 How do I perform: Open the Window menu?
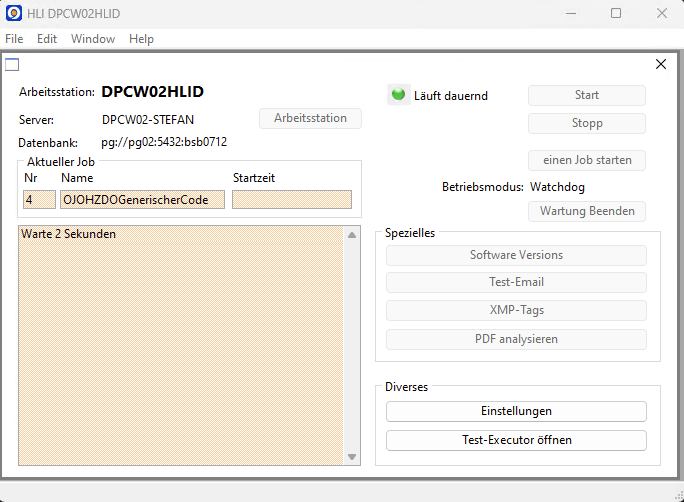[93, 39]
